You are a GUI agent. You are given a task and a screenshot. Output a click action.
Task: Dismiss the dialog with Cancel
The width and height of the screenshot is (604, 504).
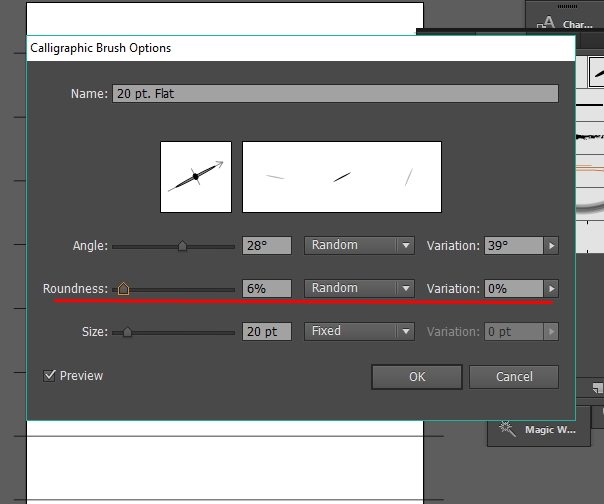click(514, 377)
